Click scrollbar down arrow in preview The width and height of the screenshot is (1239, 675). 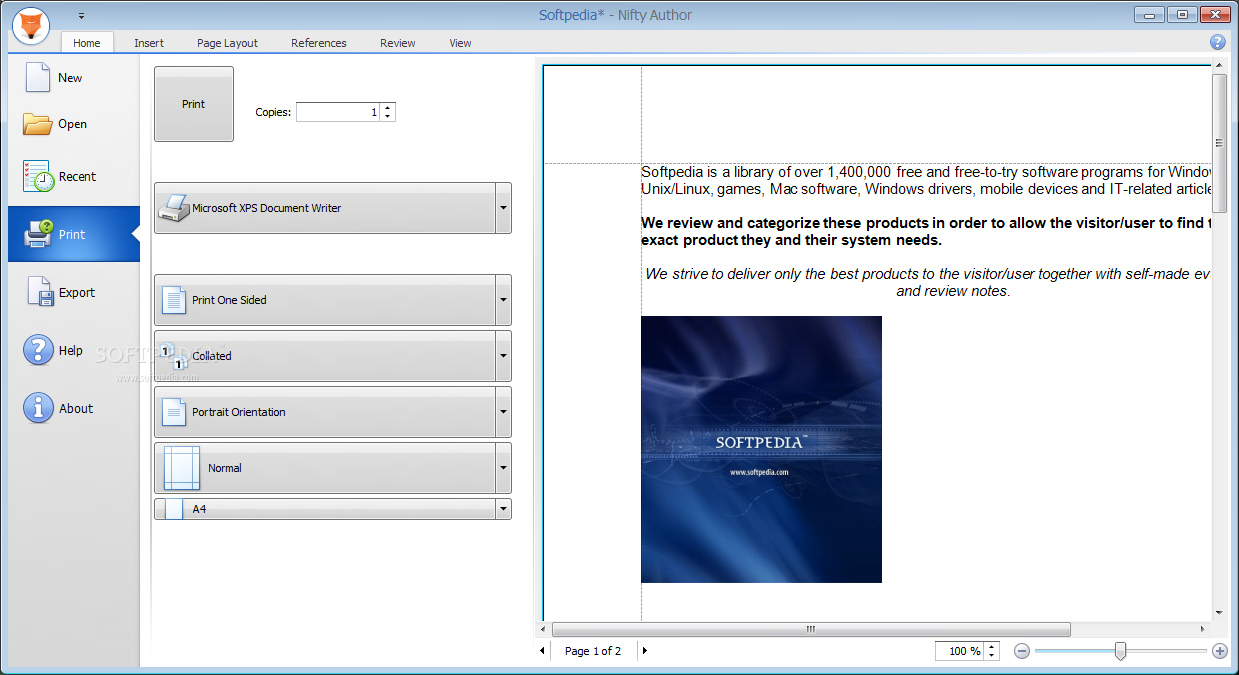point(1219,612)
